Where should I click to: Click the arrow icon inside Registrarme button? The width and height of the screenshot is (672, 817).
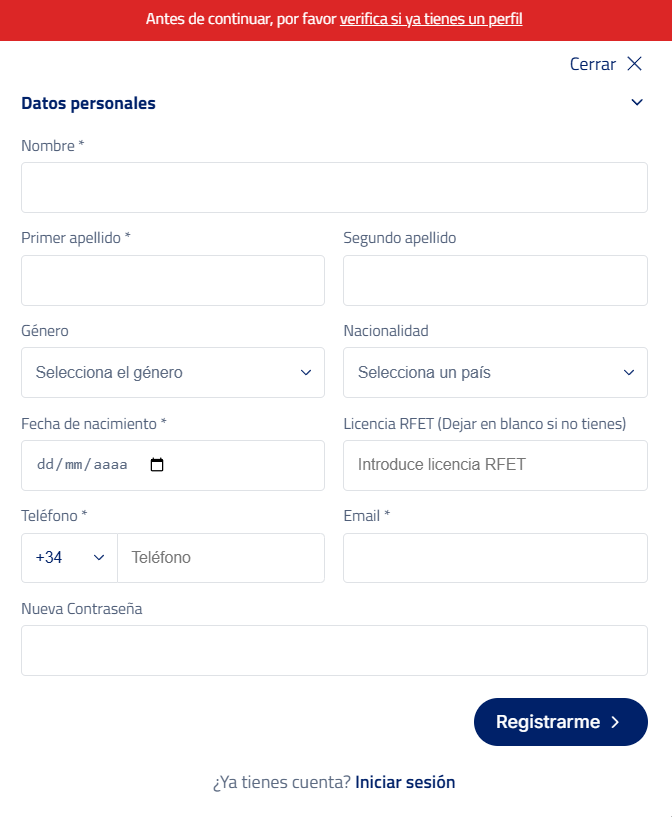pos(615,722)
